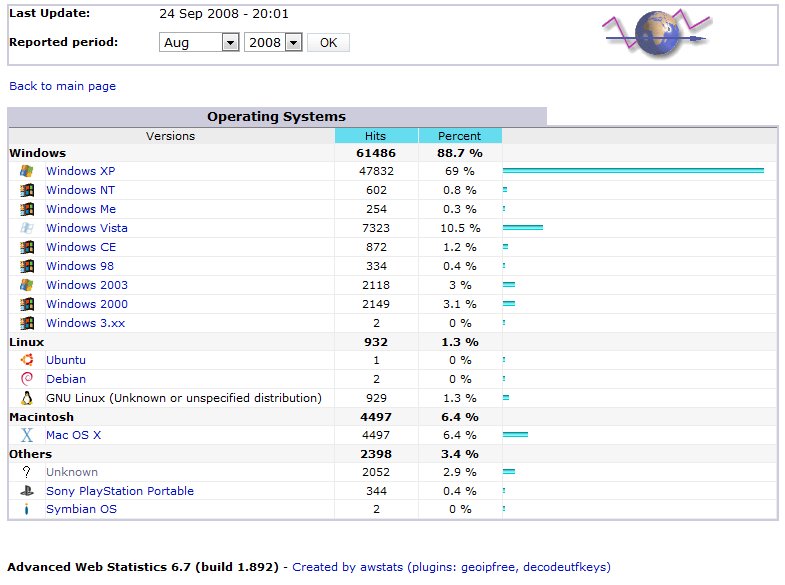Click the Unknown hits value 2052
Image resolution: width=785 pixels, height=585 pixels.
click(376, 472)
